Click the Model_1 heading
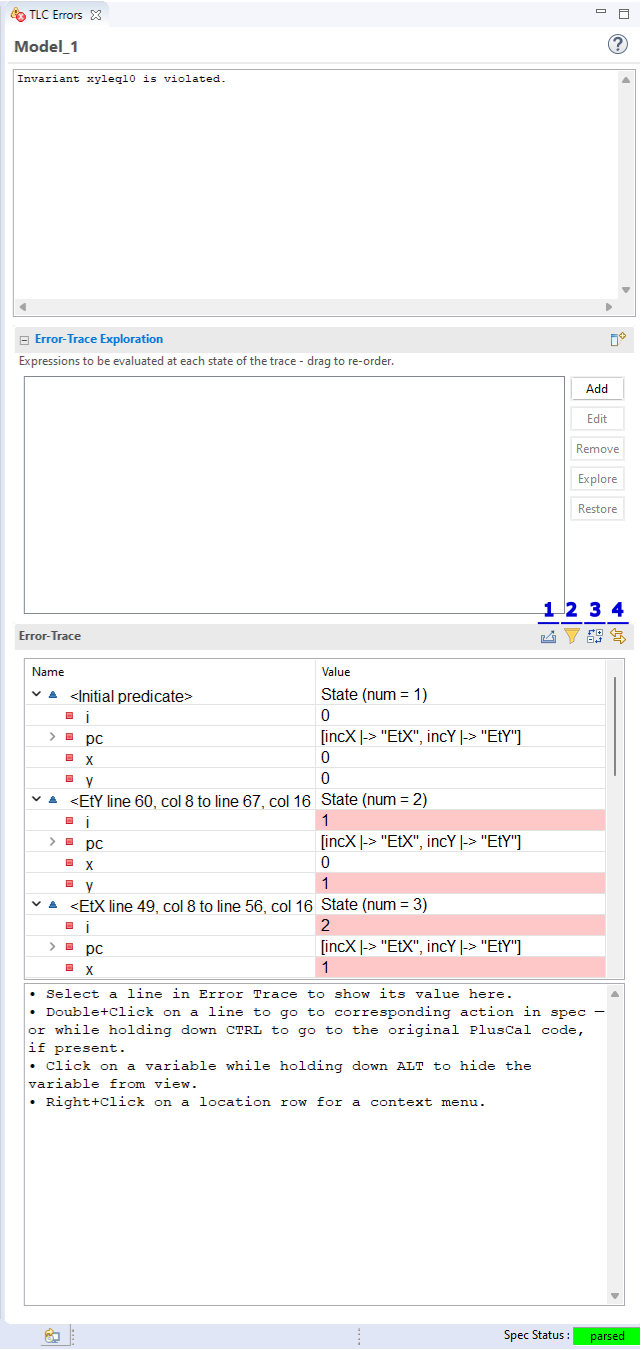Viewport: 641px width, 1350px height. click(x=46, y=47)
